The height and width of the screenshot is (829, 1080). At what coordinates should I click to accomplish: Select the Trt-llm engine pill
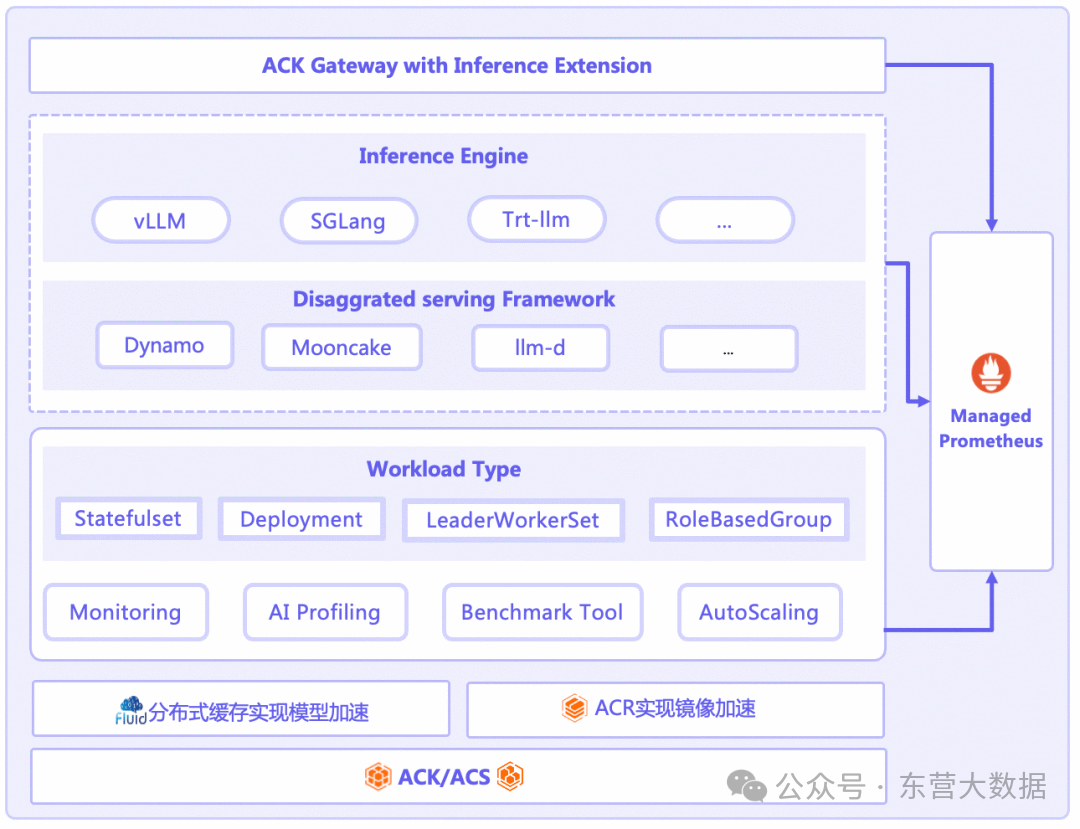click(x=537, y=220)
